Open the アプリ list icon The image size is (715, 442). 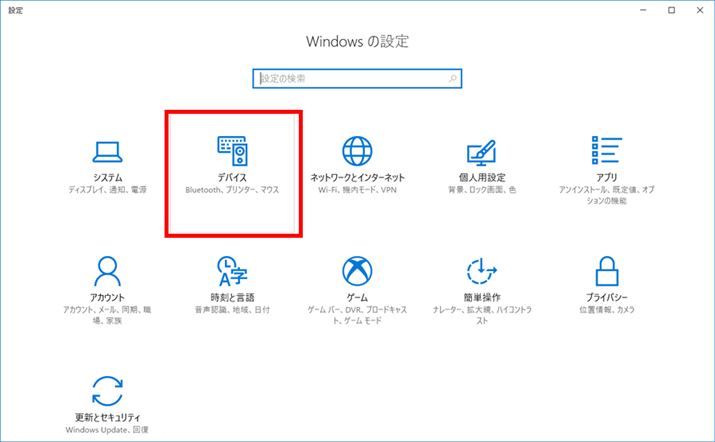(x=606, y=150)
